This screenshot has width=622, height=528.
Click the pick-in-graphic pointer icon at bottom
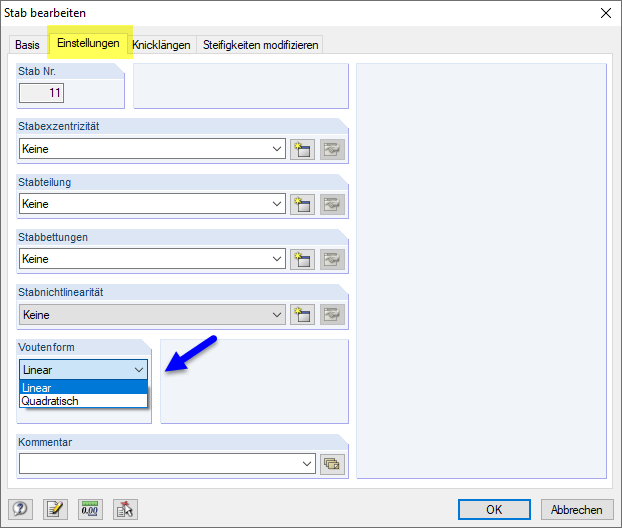tap(125, 509)
